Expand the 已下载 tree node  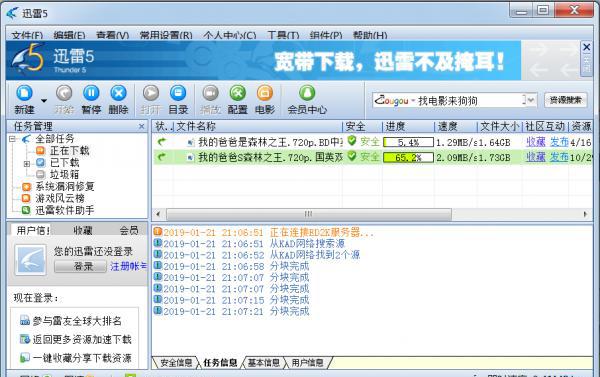(27, 163)
